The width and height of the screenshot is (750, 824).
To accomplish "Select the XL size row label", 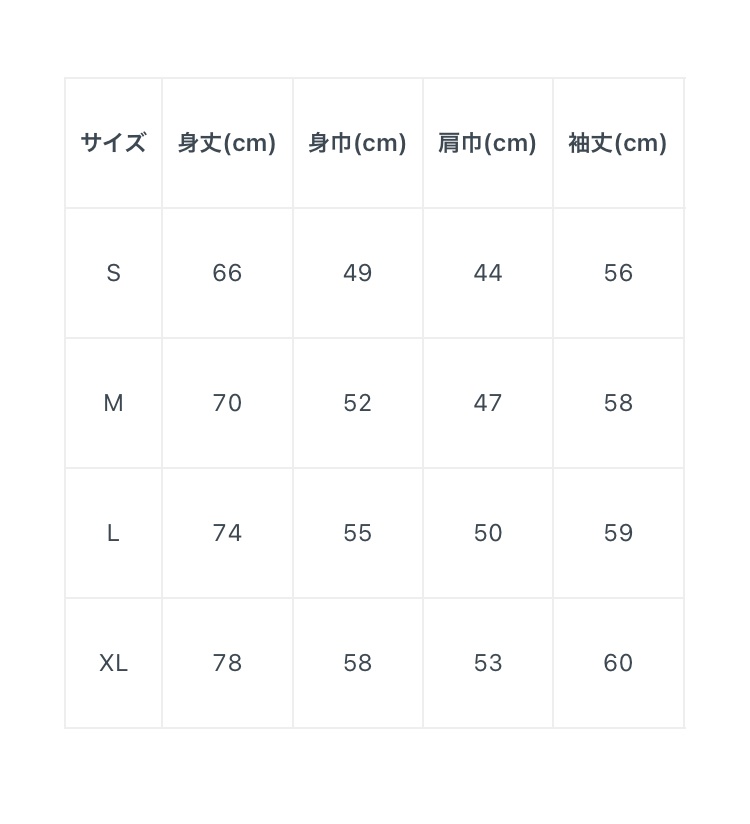I will pyautogui.click(x=113, y=663).
